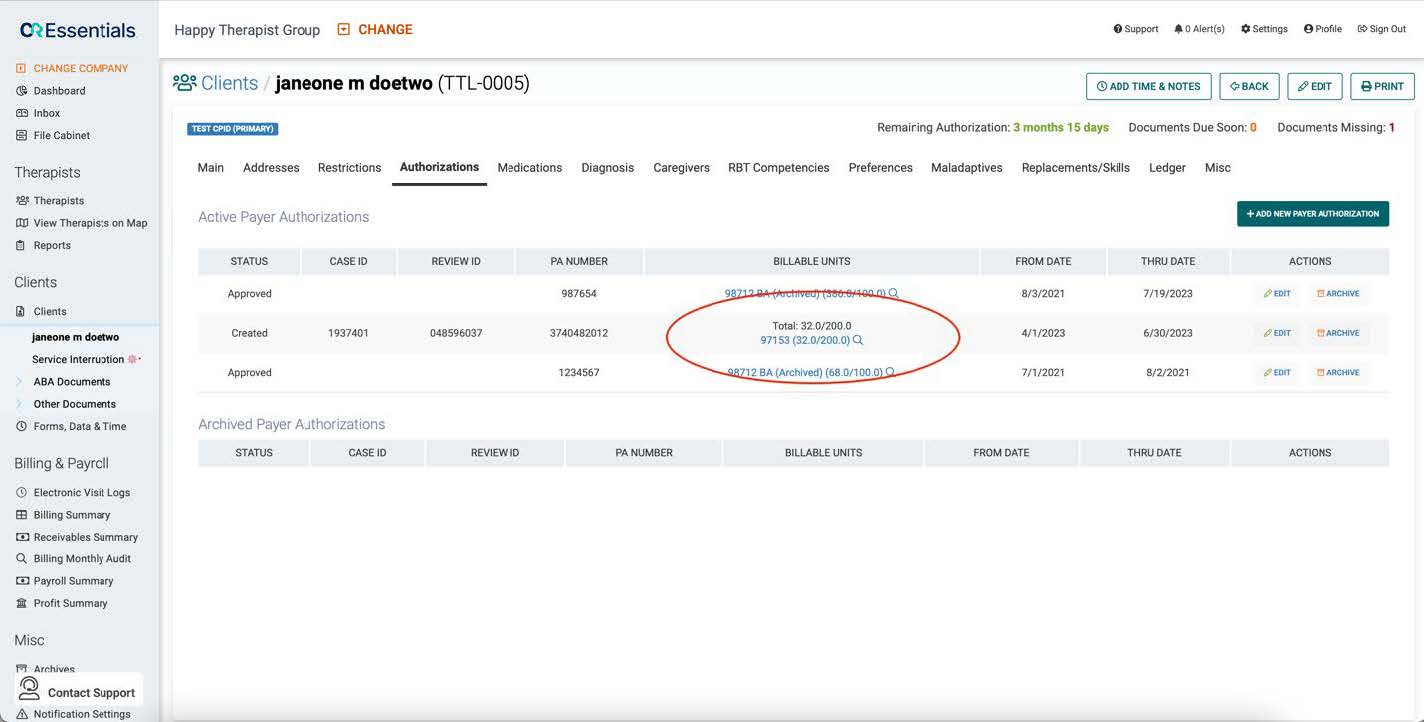Click the Contact Support headset icon

28,691
